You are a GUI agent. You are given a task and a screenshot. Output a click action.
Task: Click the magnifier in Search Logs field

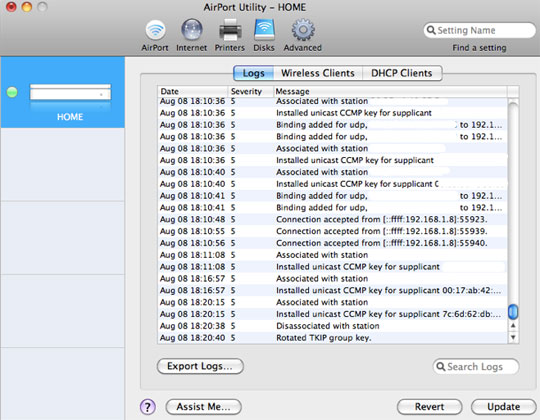[x=440, y=366]
